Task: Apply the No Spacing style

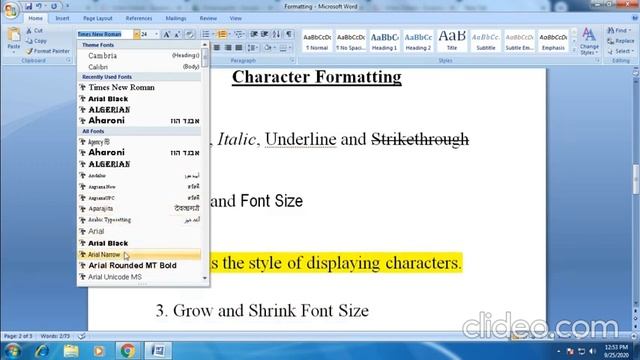Action: pyautogui.click(x=351, y=41)
